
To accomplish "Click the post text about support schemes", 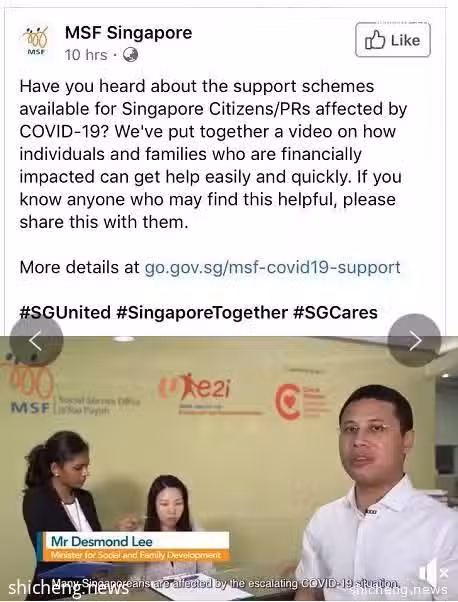I will point(213,154).
